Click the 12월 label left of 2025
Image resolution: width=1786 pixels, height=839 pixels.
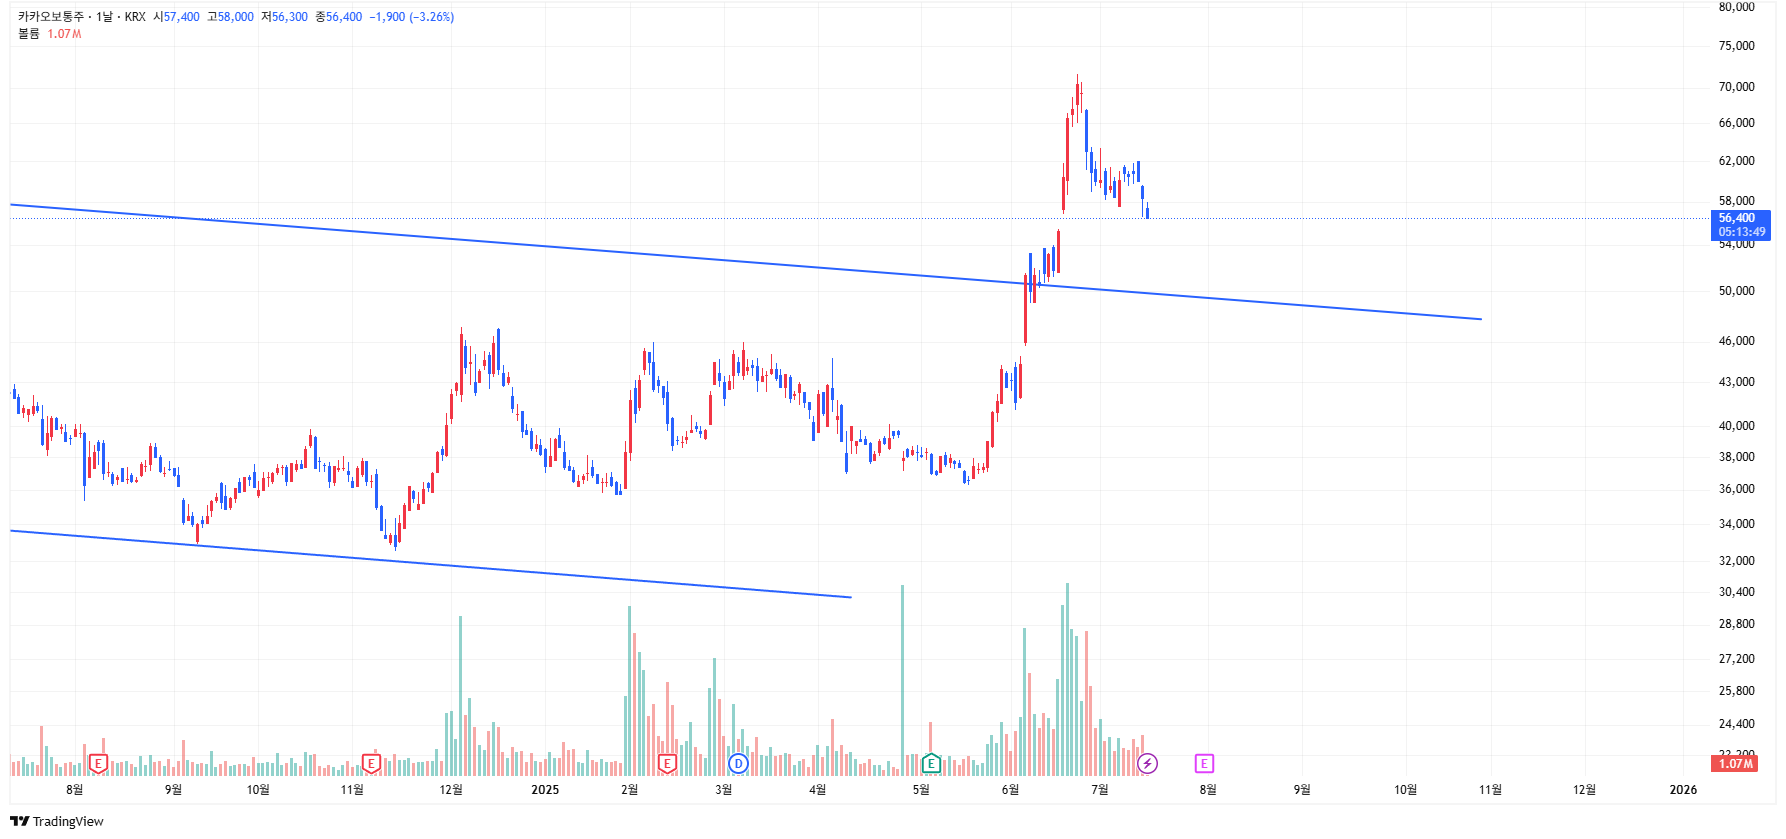[451, 790]
